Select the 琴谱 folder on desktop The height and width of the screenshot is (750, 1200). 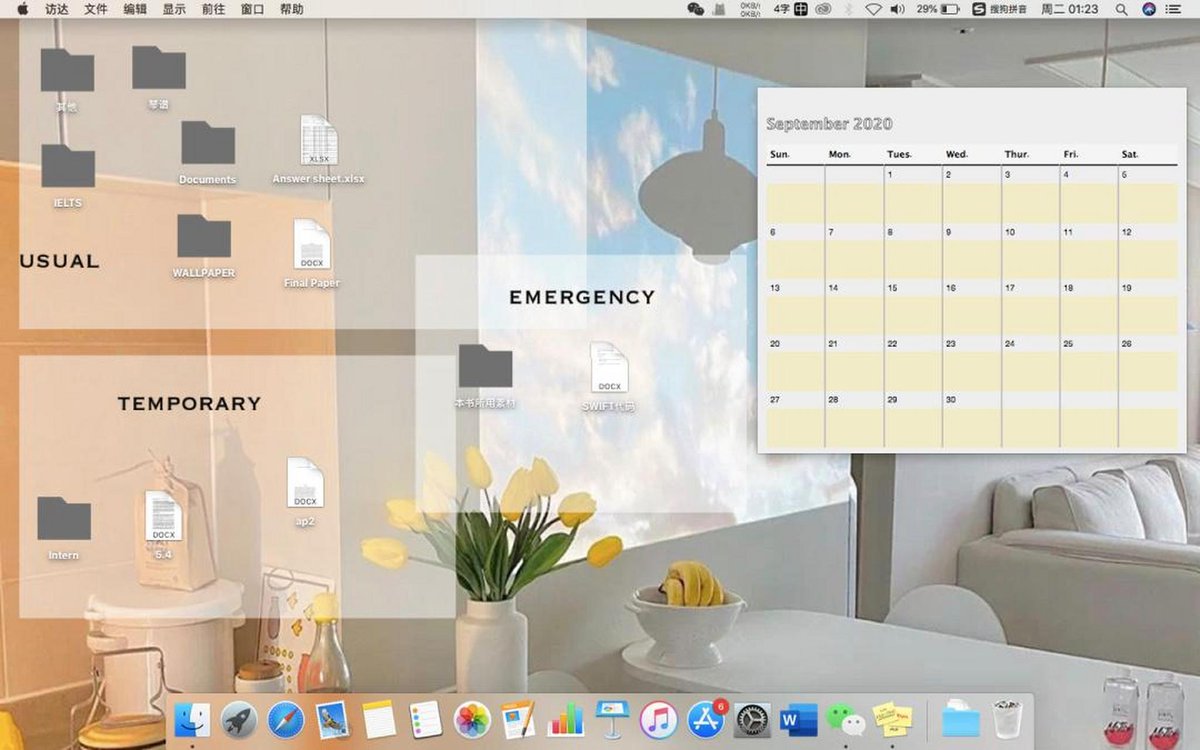pyautogui.click(x=158, y=67)
